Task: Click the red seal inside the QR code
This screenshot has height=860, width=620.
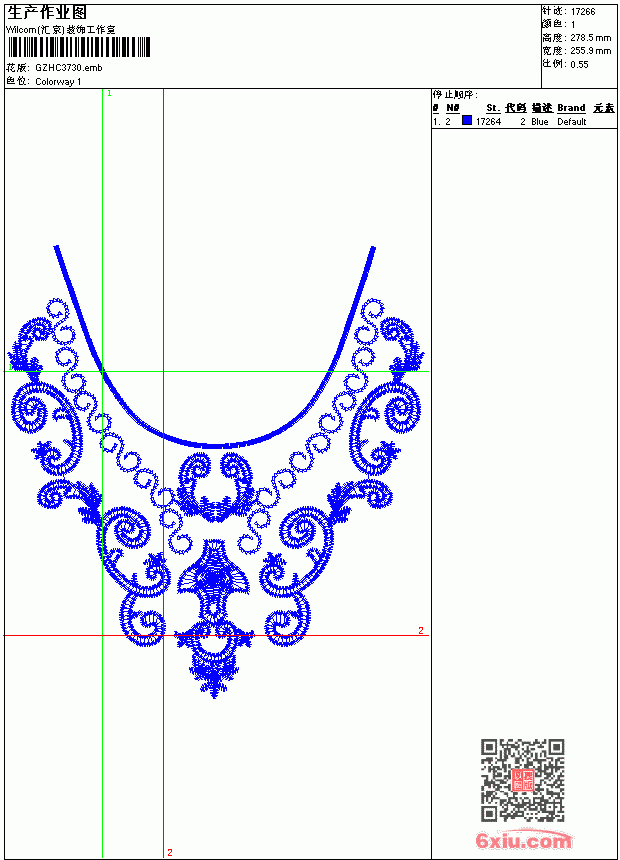Action: tap(522, 780)
